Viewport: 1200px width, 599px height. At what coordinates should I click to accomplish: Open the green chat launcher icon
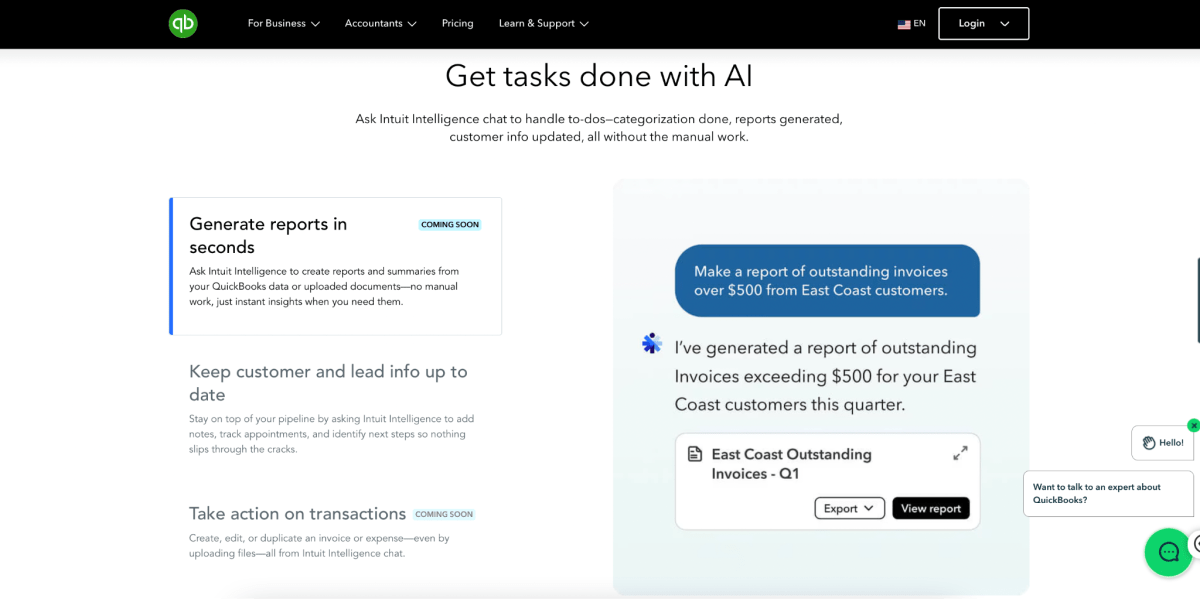1168,552
